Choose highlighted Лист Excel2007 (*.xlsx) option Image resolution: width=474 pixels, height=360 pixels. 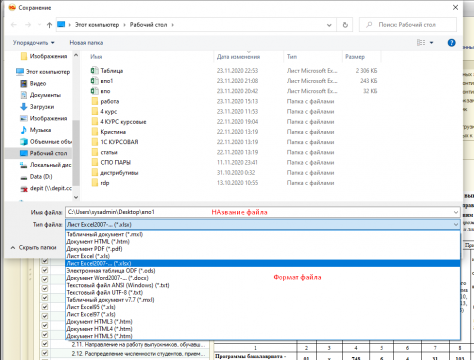pyautogui.click(x=263, y=263)
